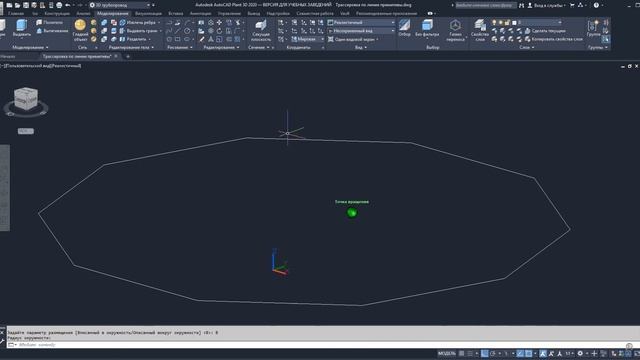Viewport: 640px width, 360px height.
Task: Click the ViewCube in the viewport
Action: (x=26, y=98)
